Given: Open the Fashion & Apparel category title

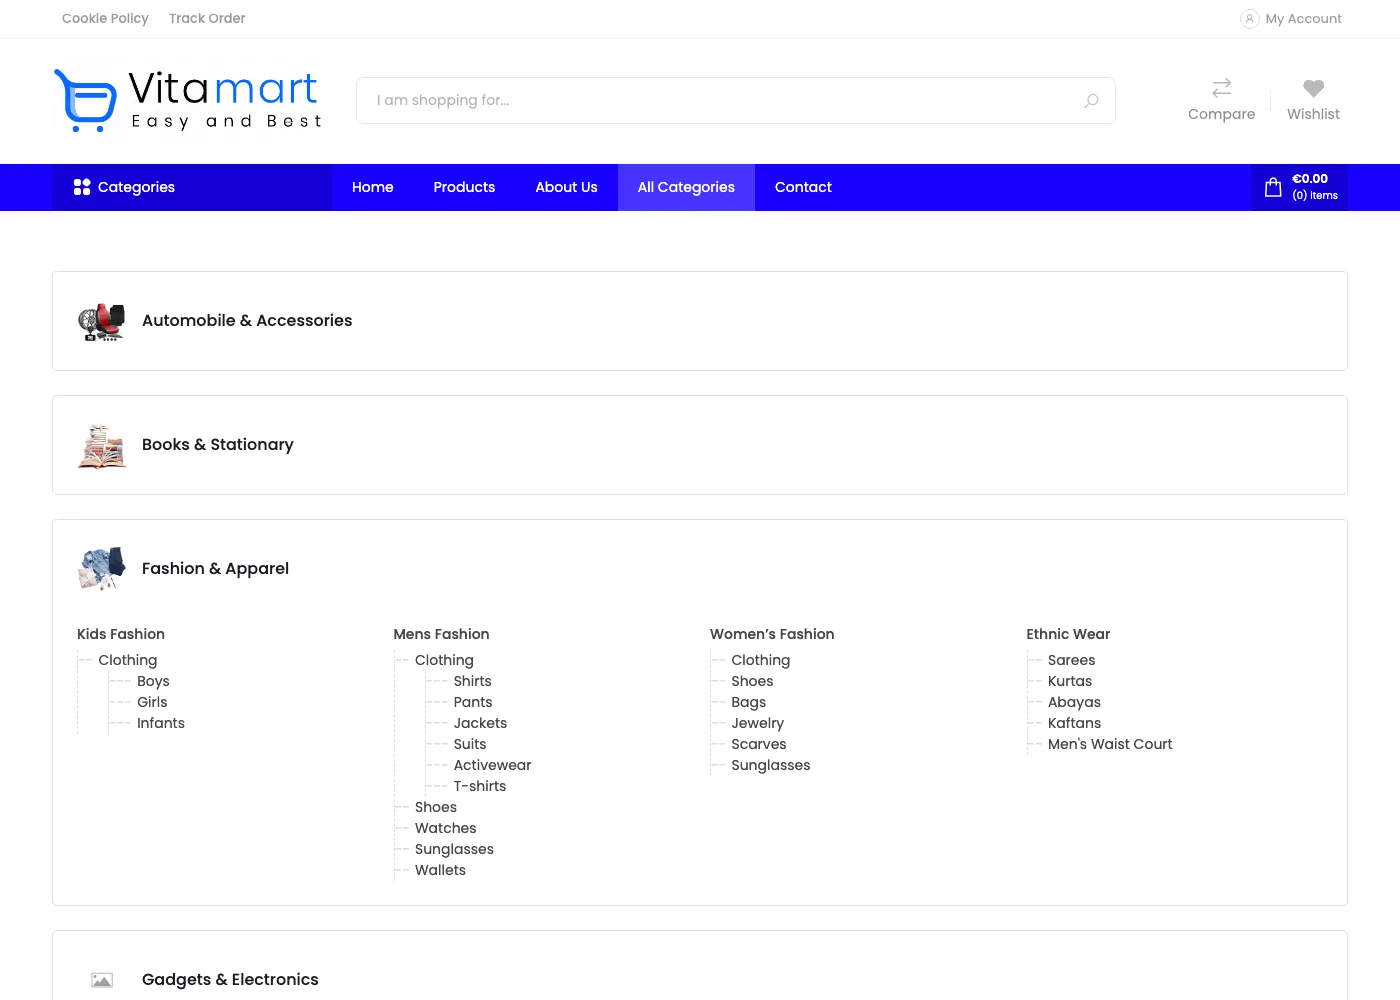Looking at the screenshot, I should point(215,568).
